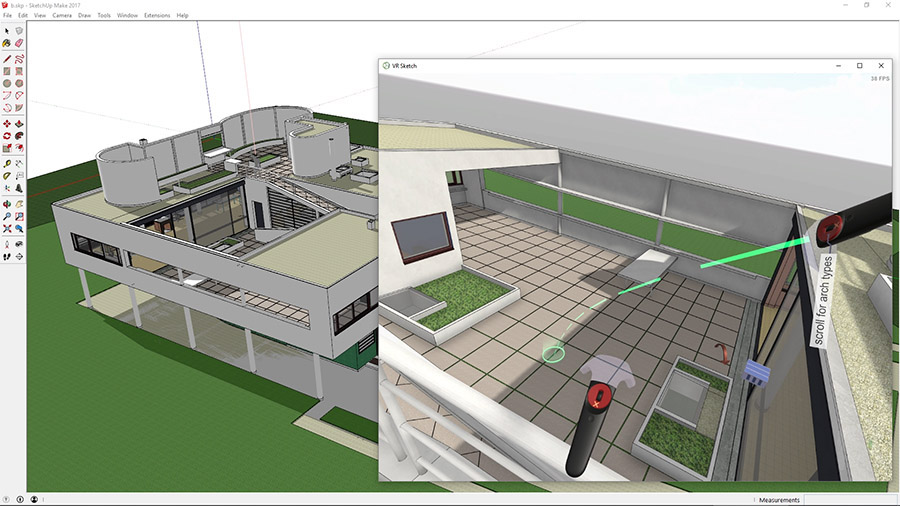
Task: Choose the 2 Point Arc tool
Action: (x=19, y=95)
